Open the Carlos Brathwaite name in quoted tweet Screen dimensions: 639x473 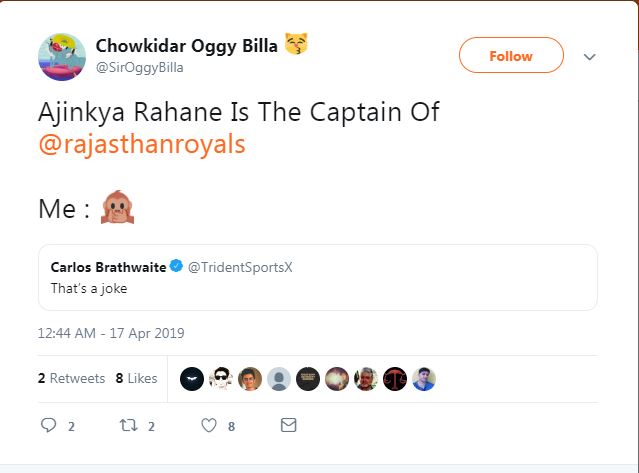pyautogui.click(x=108, y=267)
